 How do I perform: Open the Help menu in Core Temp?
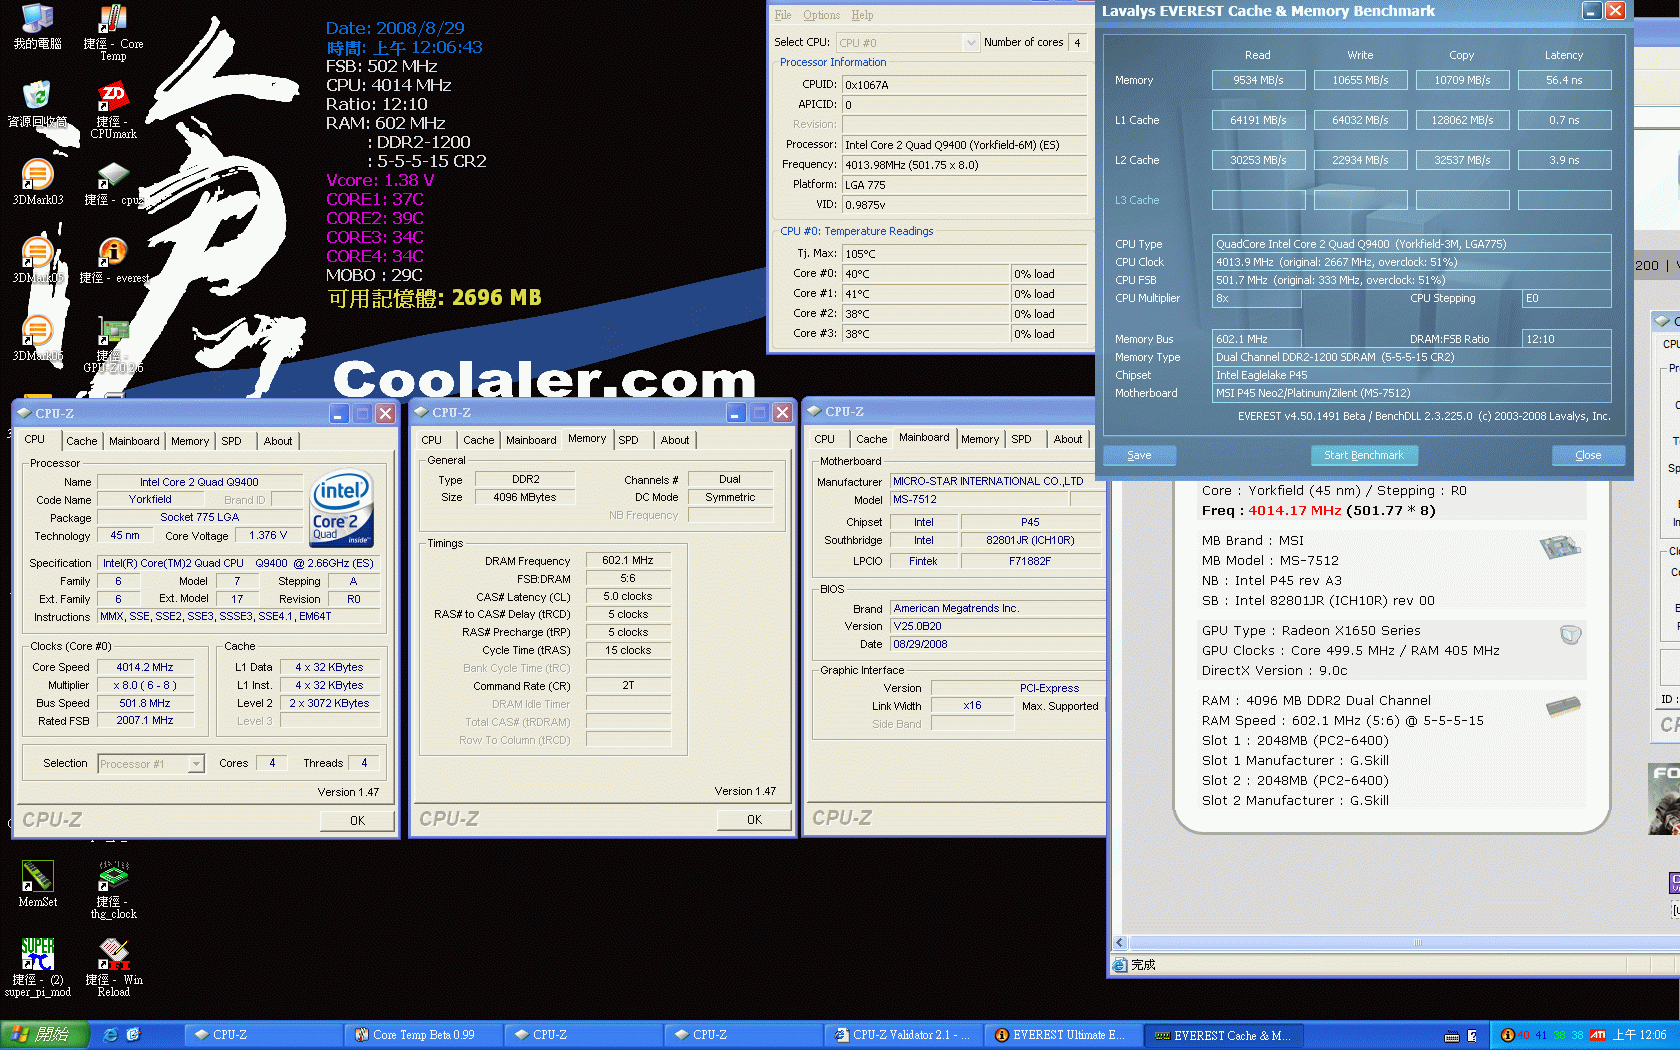tap(862, 15)
